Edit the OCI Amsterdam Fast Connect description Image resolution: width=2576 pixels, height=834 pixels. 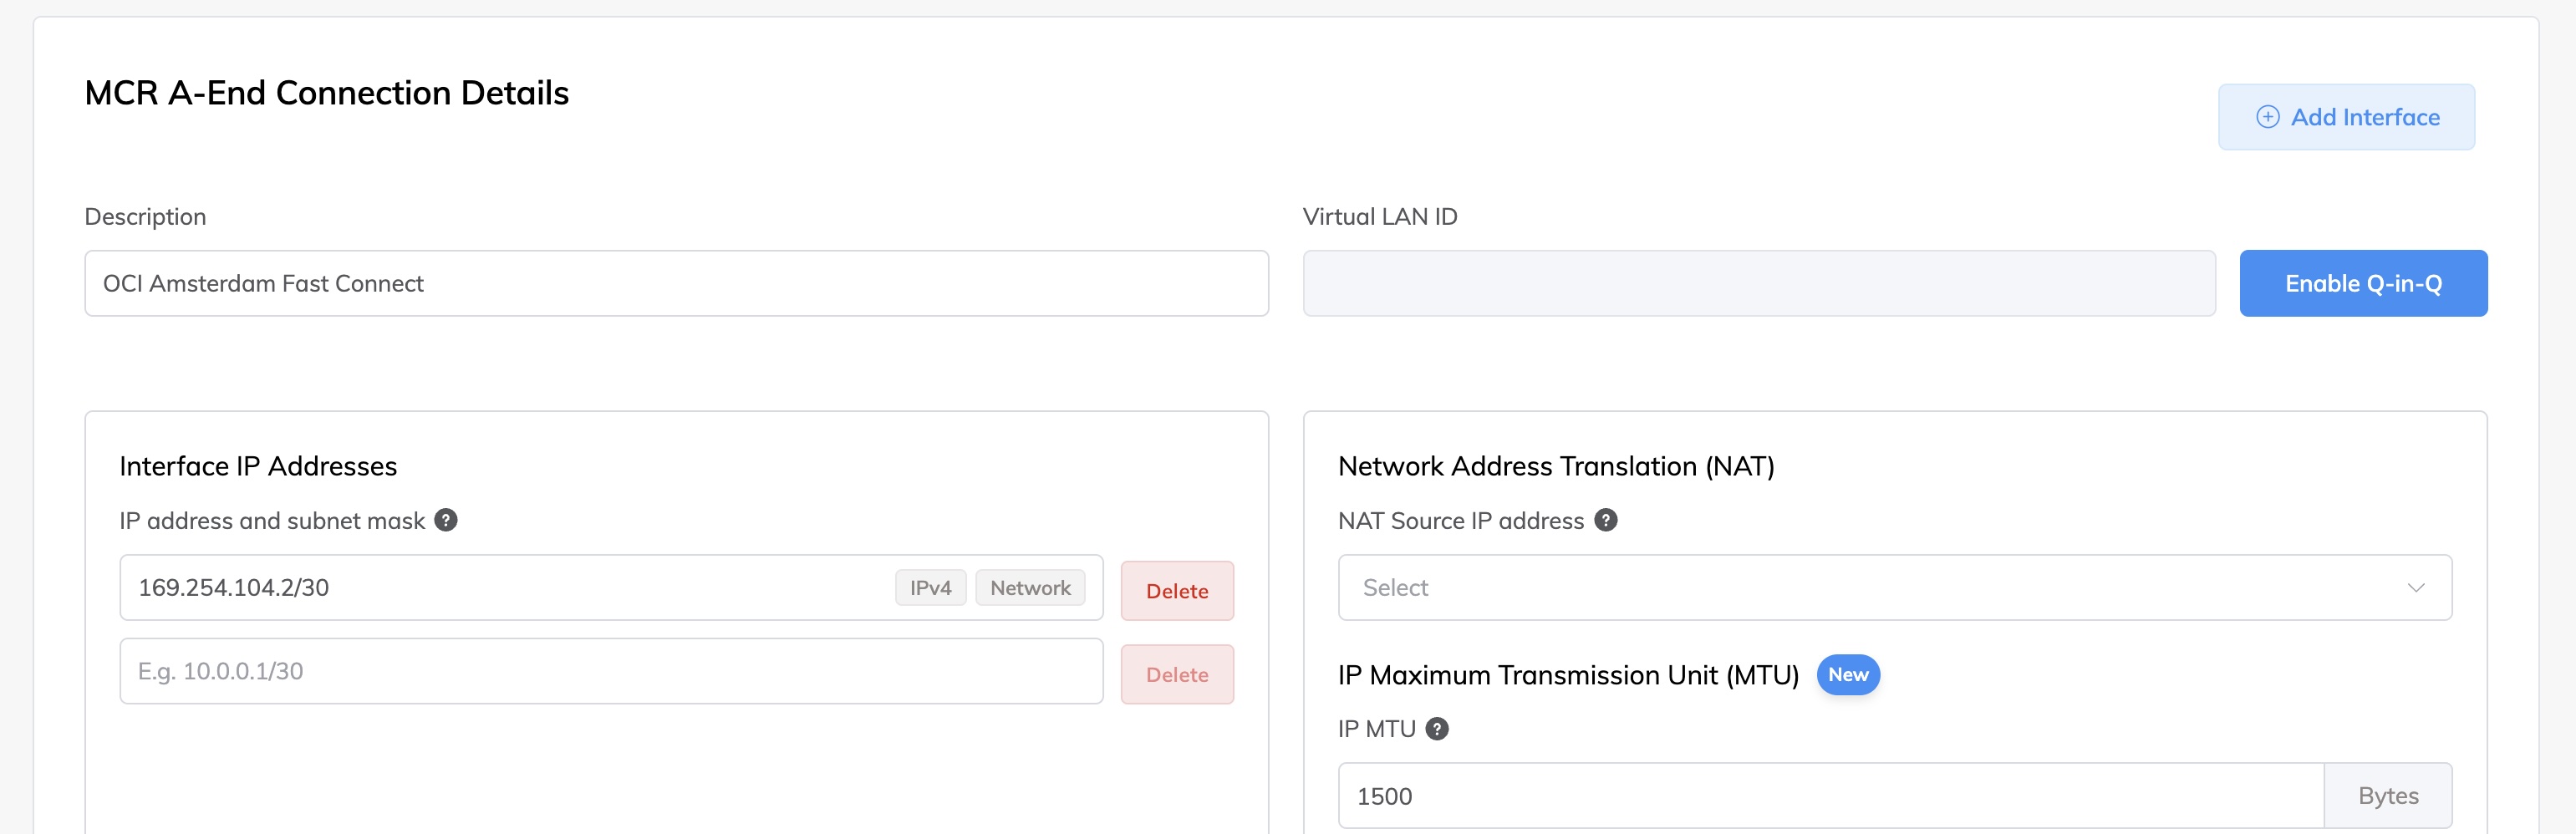pyautogui.click(x=676, y=283)
